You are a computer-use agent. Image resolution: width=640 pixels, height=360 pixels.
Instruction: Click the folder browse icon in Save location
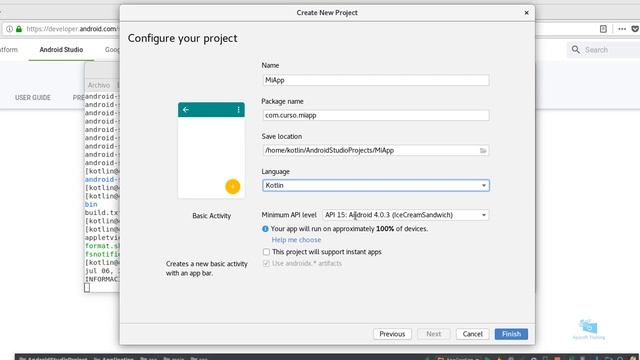click(x=483, y=151)
